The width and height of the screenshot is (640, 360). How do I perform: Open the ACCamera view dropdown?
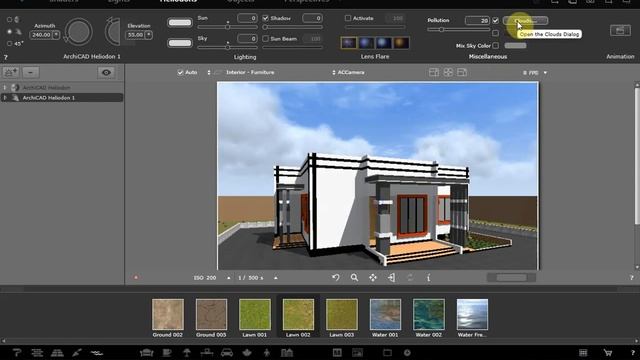[348, 72]
